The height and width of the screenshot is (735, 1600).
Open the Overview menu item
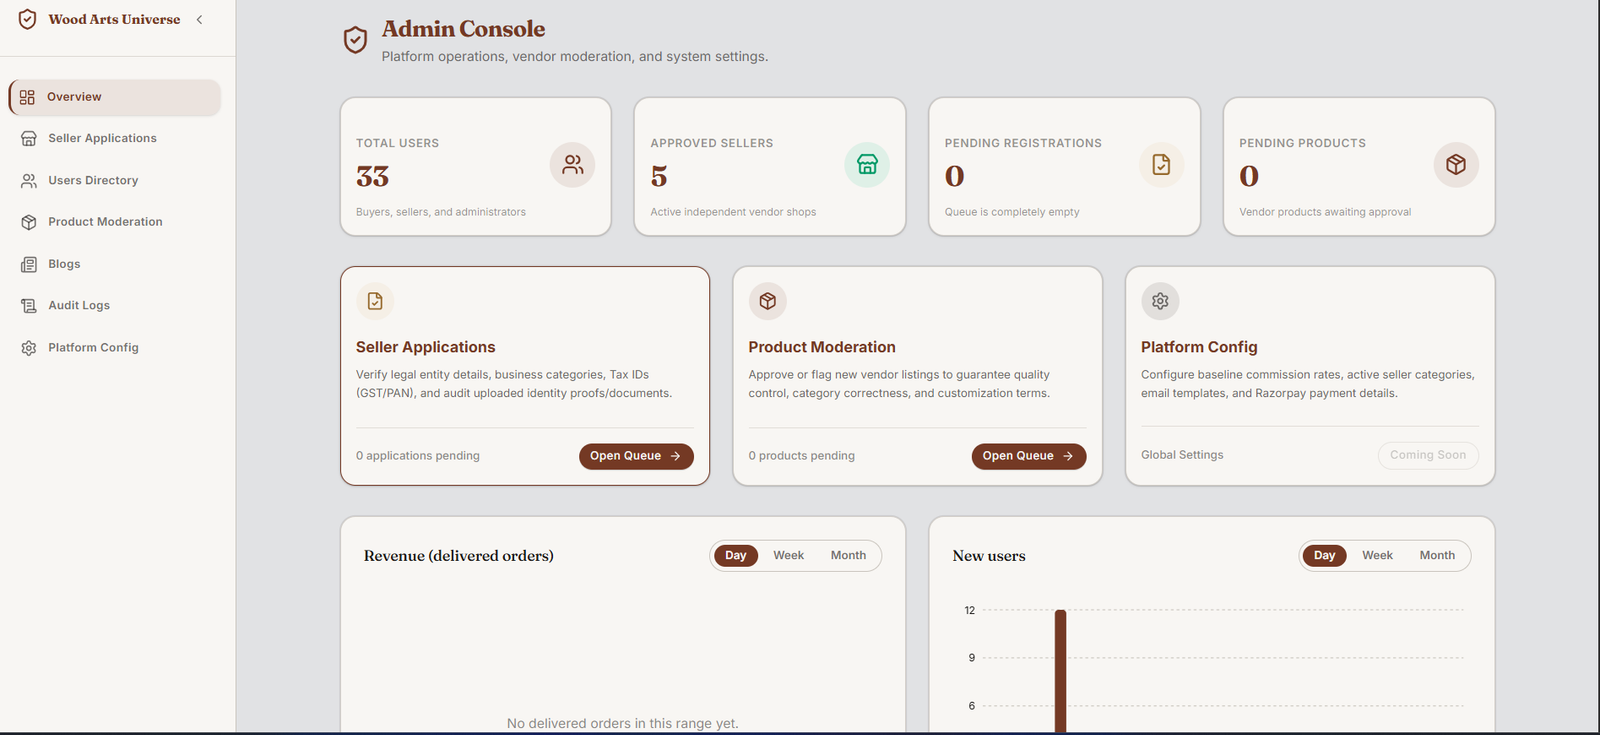[115, 97]
